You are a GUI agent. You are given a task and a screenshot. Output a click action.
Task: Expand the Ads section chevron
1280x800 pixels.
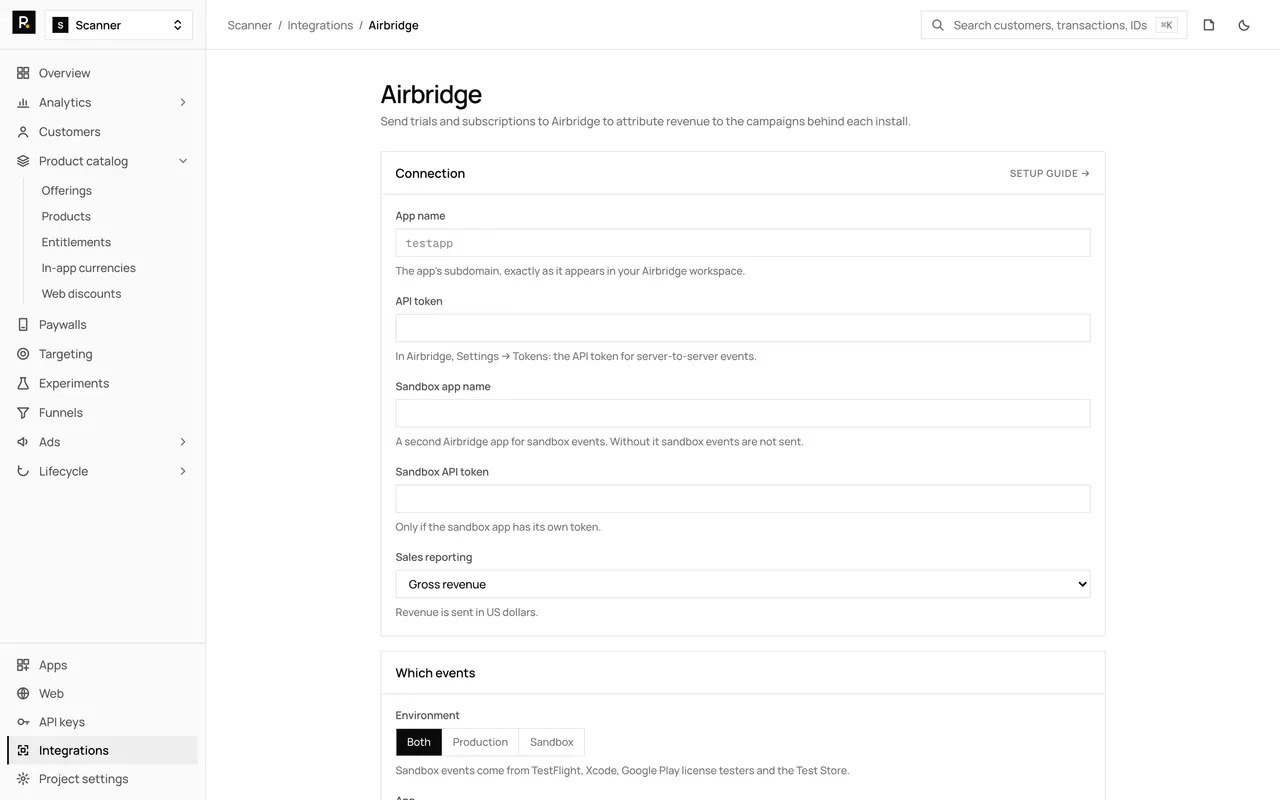coord(183,442)
